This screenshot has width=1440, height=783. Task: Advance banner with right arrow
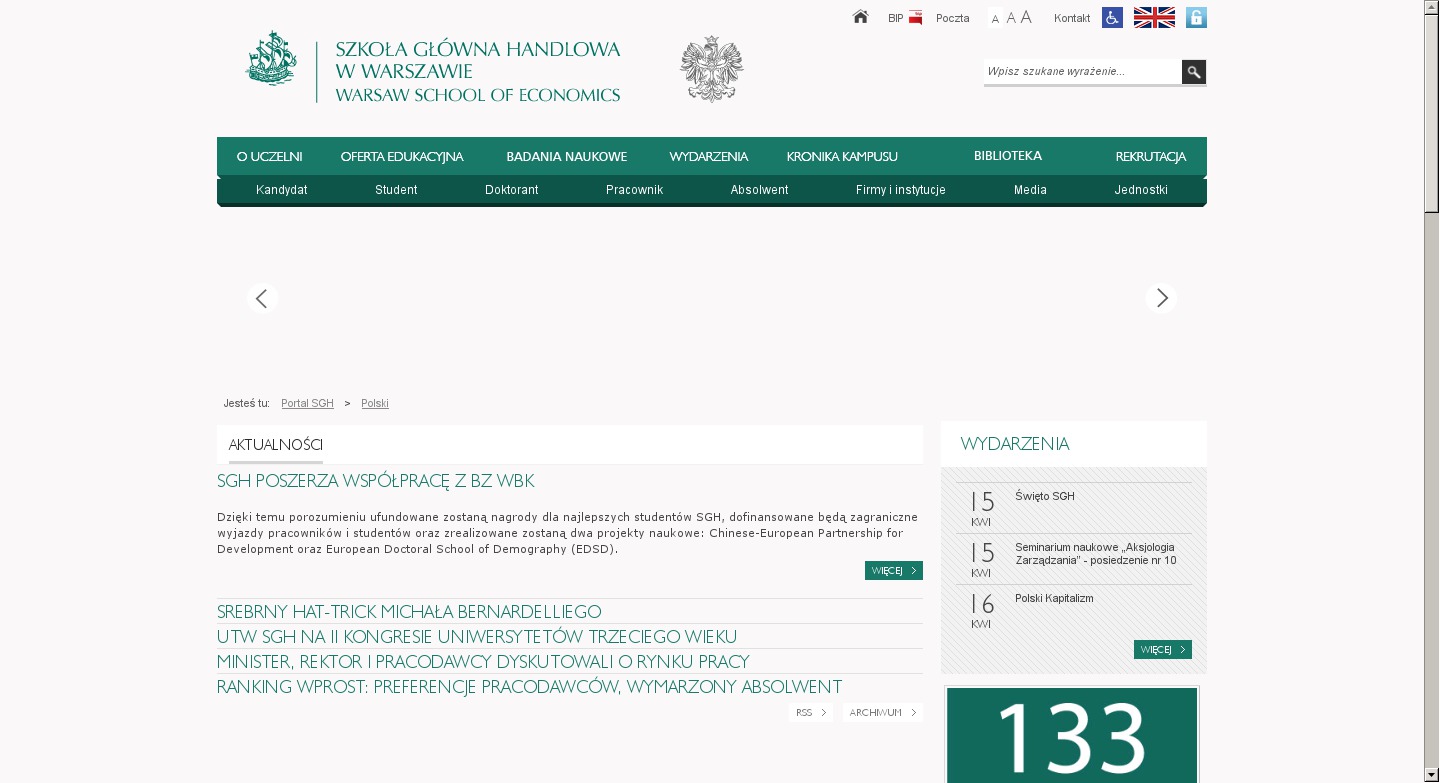point(1161,298)
